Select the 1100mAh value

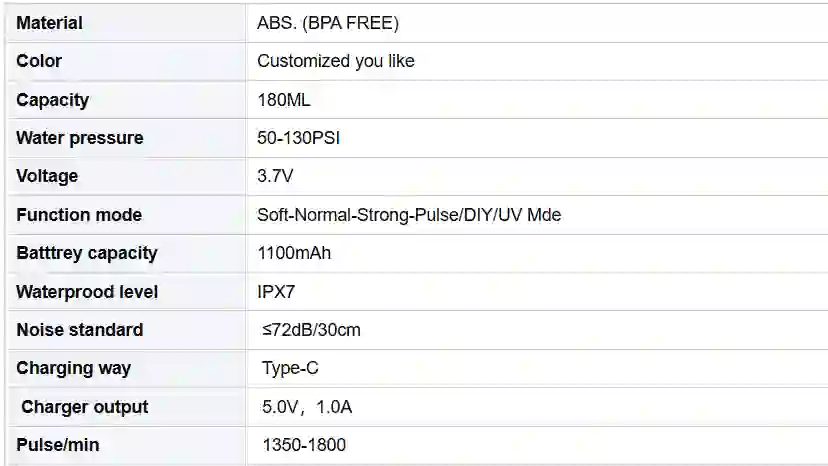click(294, 253)
